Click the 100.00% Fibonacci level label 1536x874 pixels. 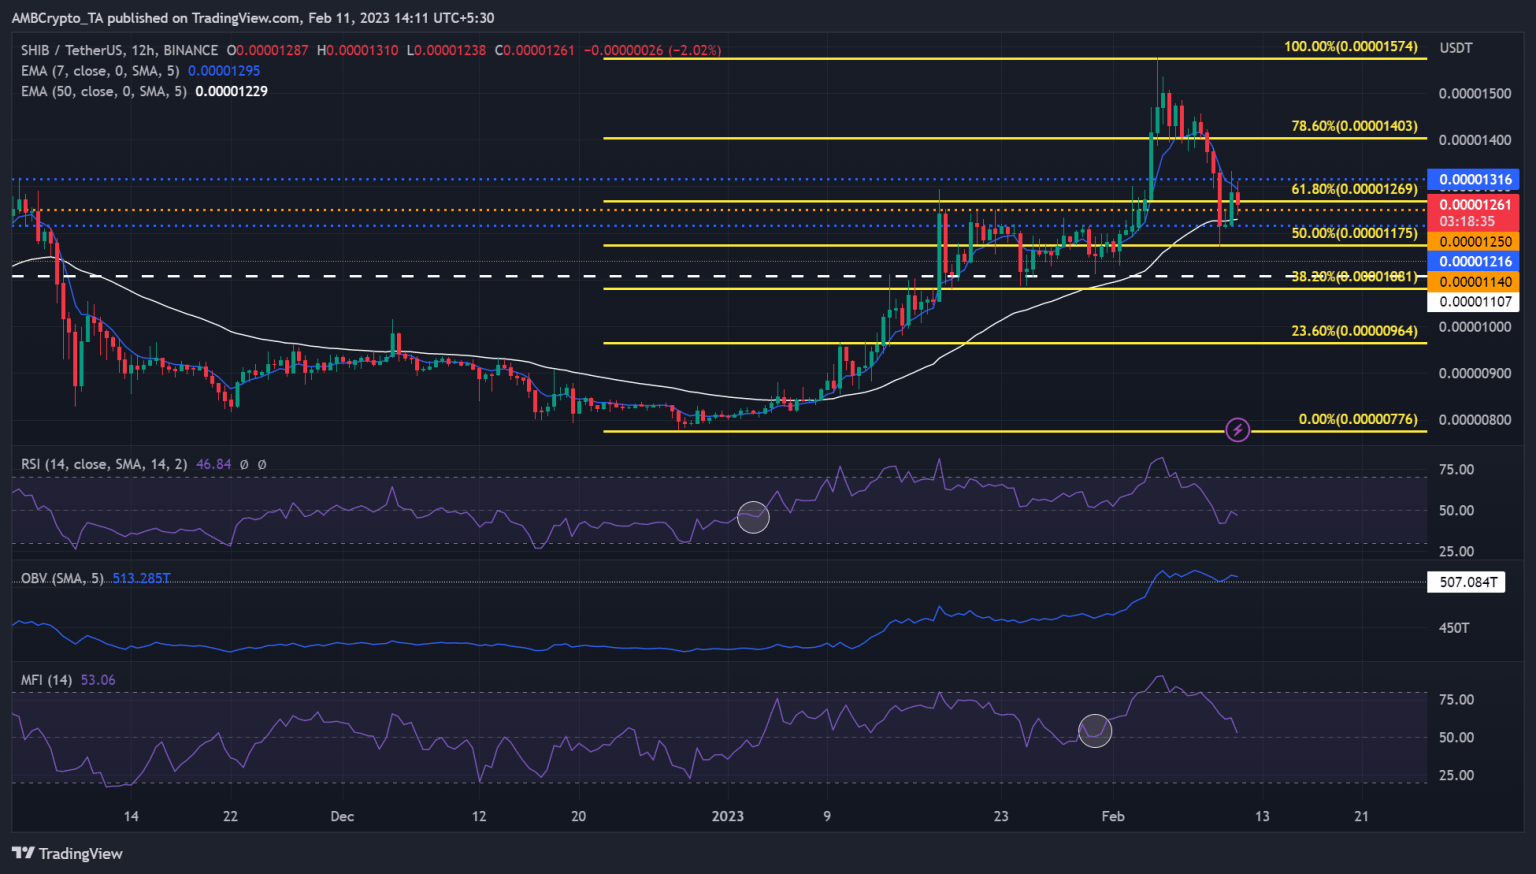coord(1350,47)
